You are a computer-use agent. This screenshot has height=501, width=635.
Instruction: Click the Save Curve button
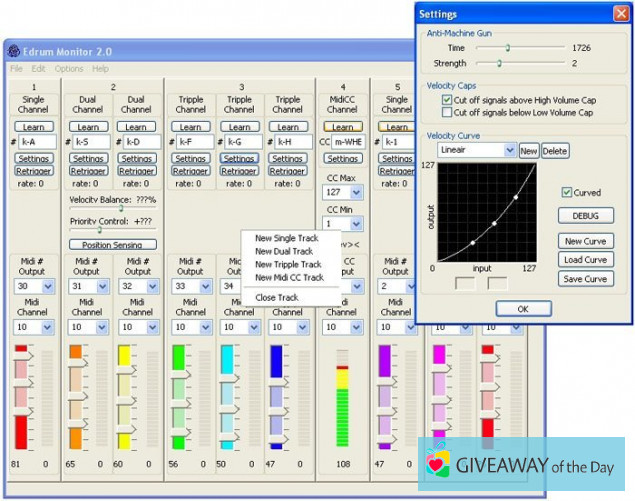pyautogui.click(x=585, y=278)
